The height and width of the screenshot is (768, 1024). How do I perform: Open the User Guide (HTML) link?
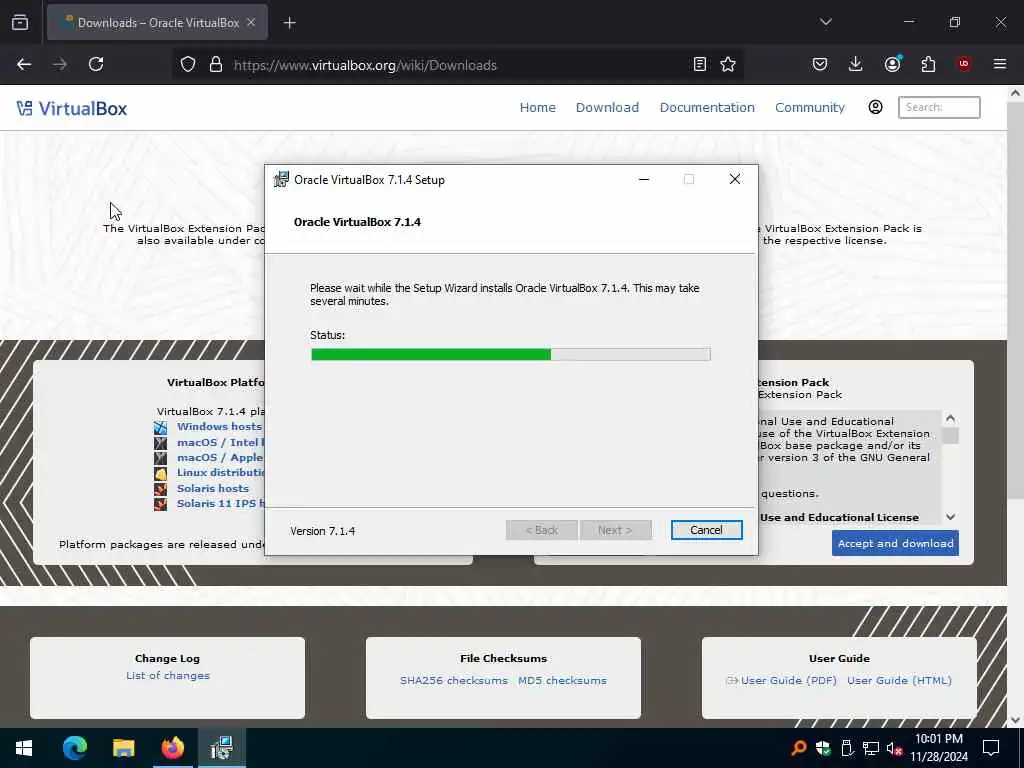click(899, 680)
